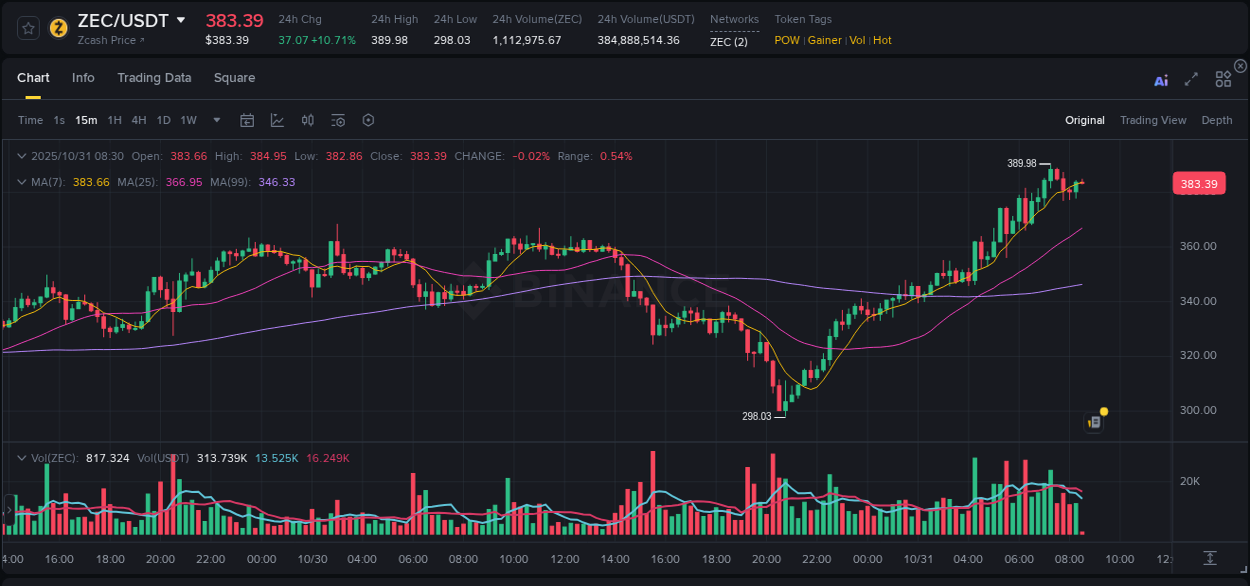Open chart settings via the hexagon gear icon
Image resolution: width=1250 pixels, height=586 pixels.
tap(368, 120)
